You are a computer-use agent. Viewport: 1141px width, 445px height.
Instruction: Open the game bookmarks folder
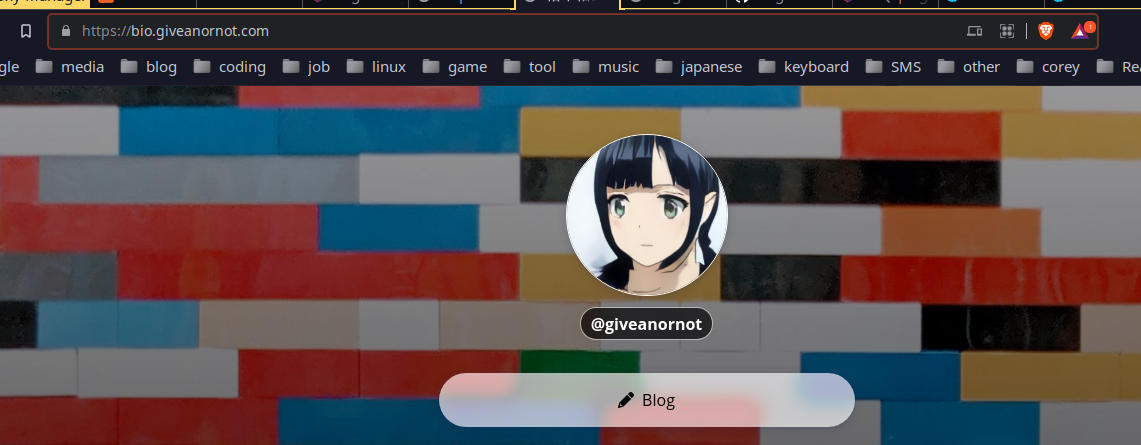455,67
